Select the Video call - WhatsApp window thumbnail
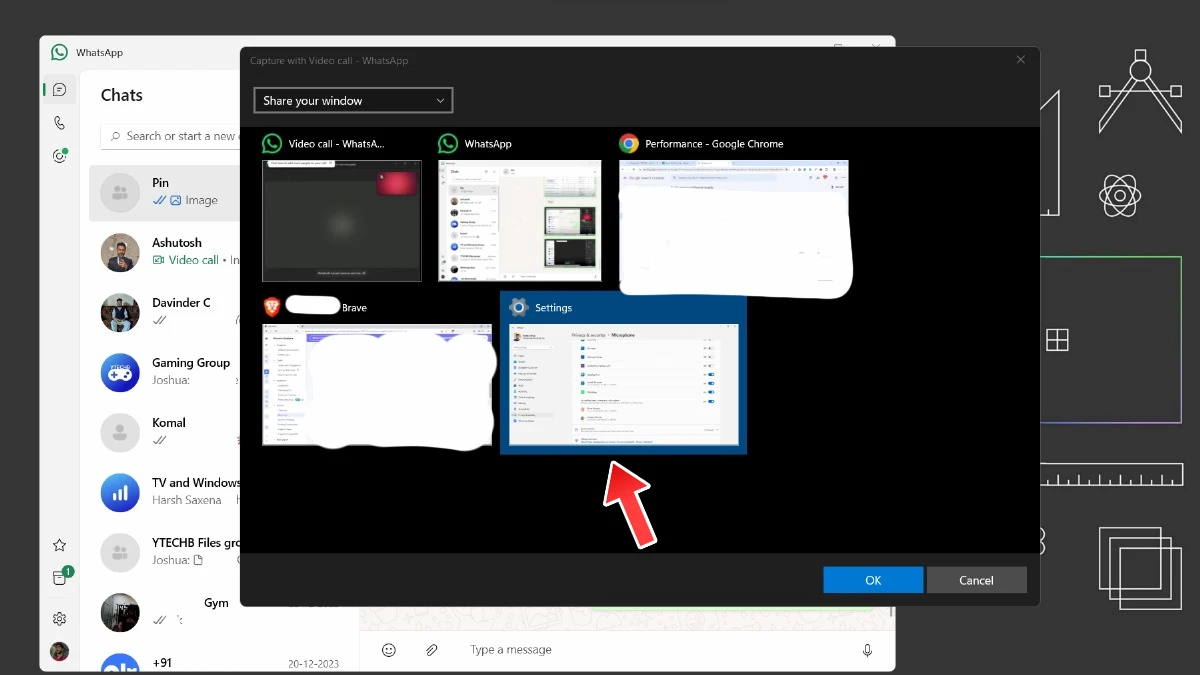Image resolution: width=1200 pixels, height=675 pixels. tap(342, 221)
